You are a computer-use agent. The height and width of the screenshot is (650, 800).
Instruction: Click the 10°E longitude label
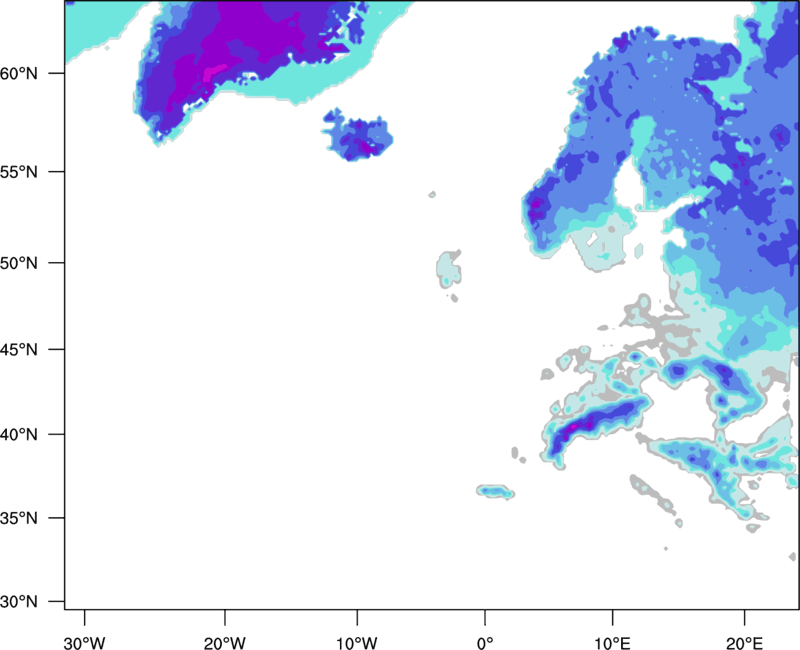point(612,643)
